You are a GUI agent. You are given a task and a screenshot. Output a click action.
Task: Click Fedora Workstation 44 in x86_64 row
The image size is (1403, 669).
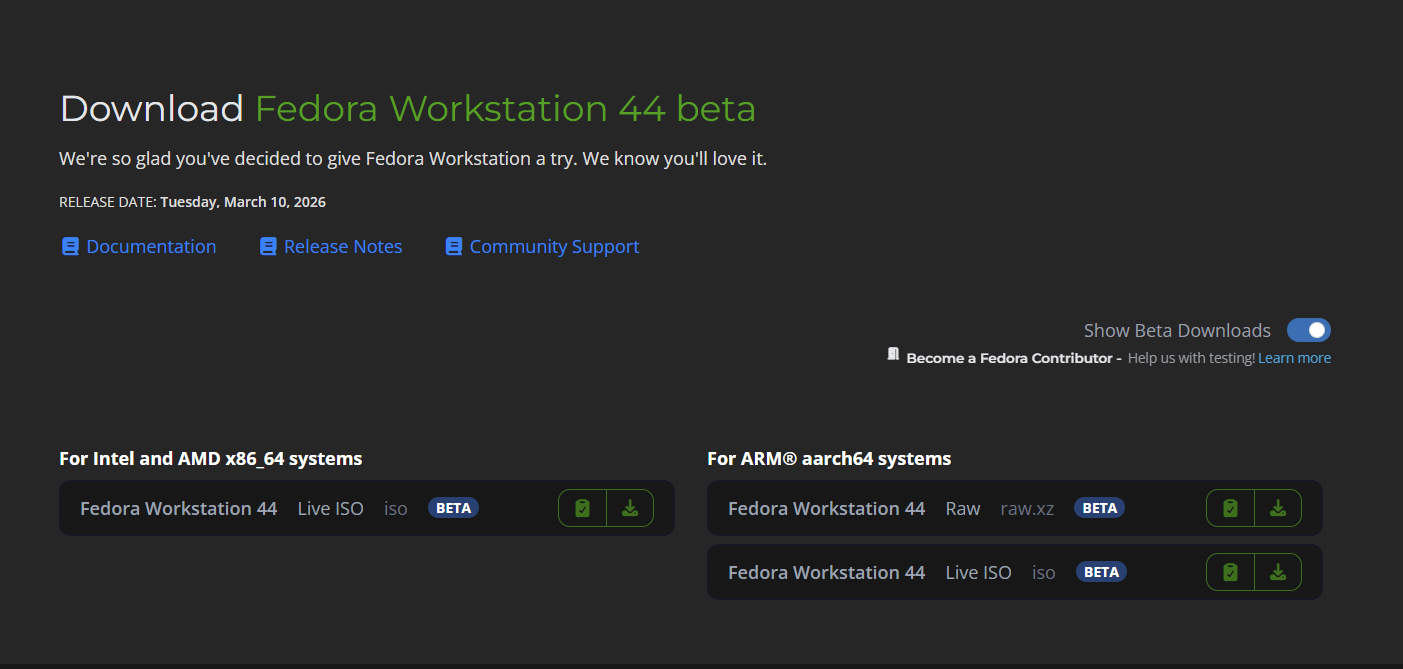click(x=178, y=508)
